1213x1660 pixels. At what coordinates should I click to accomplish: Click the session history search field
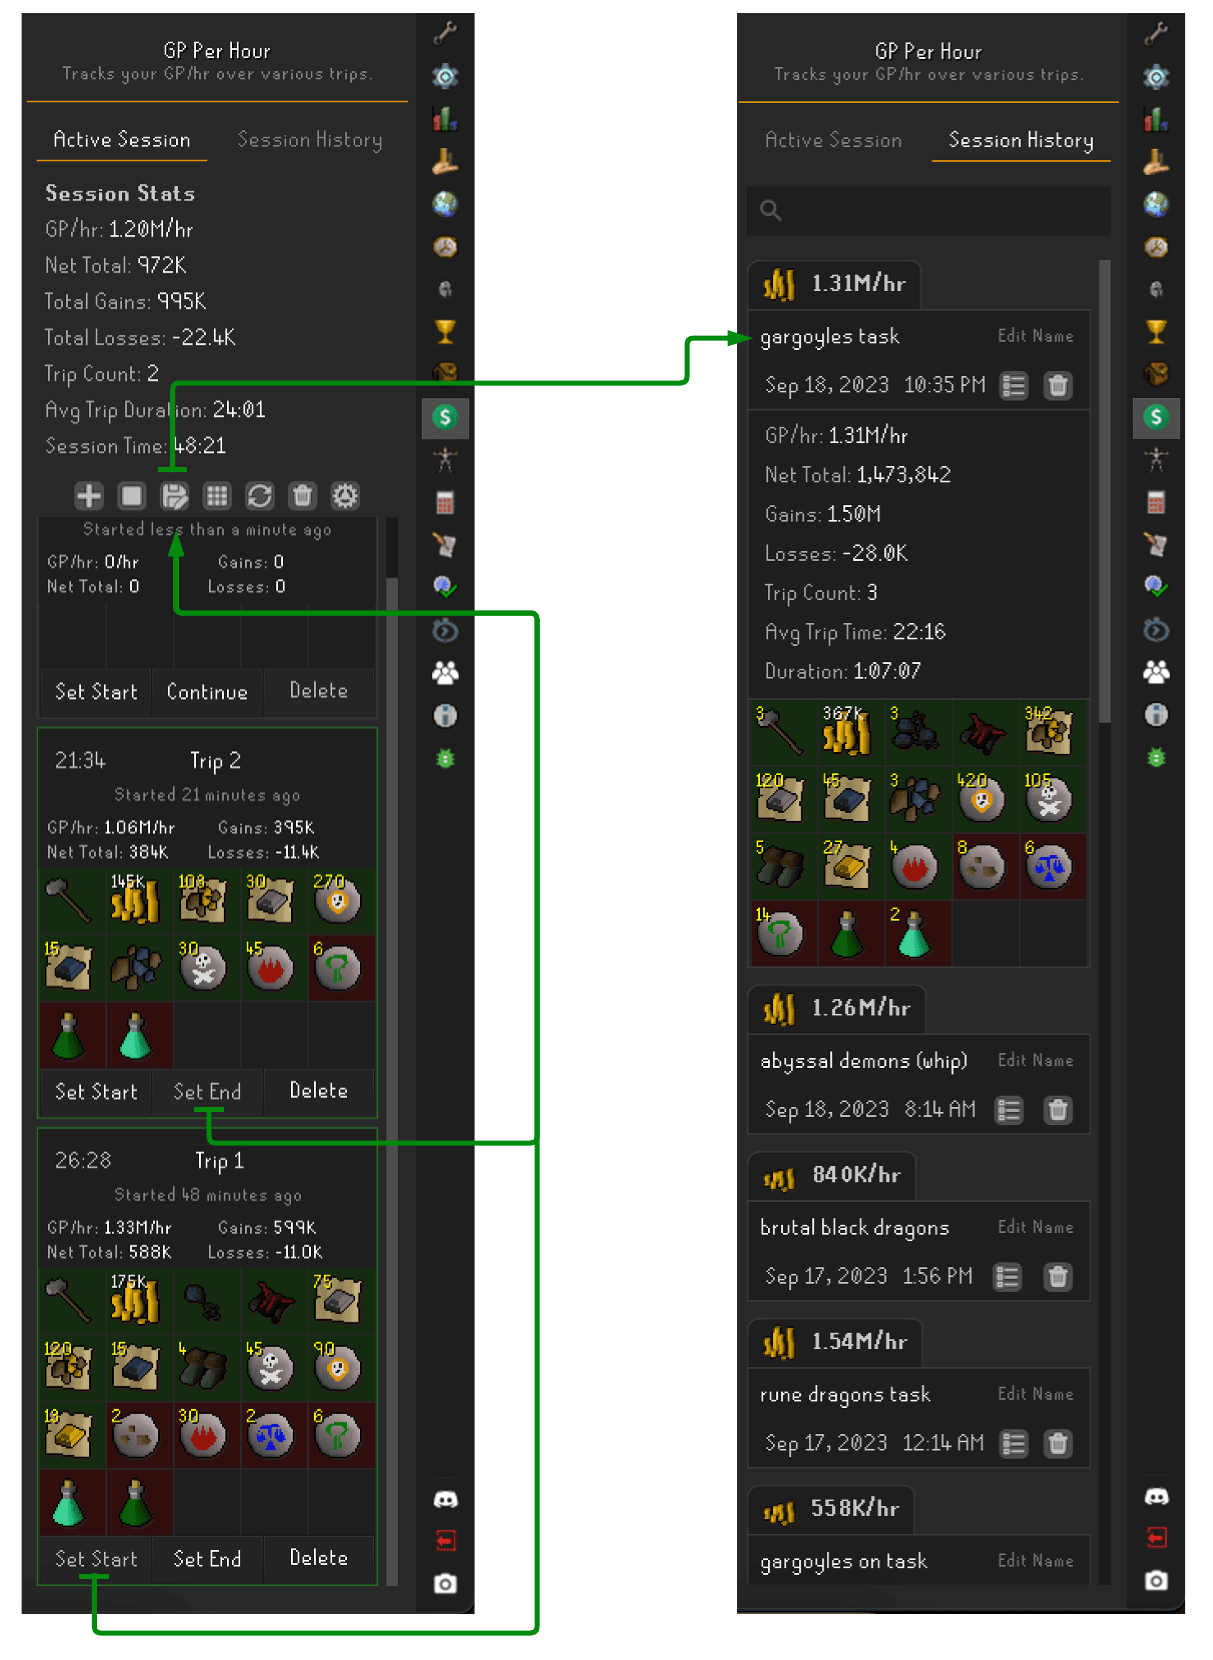point(928,210)
